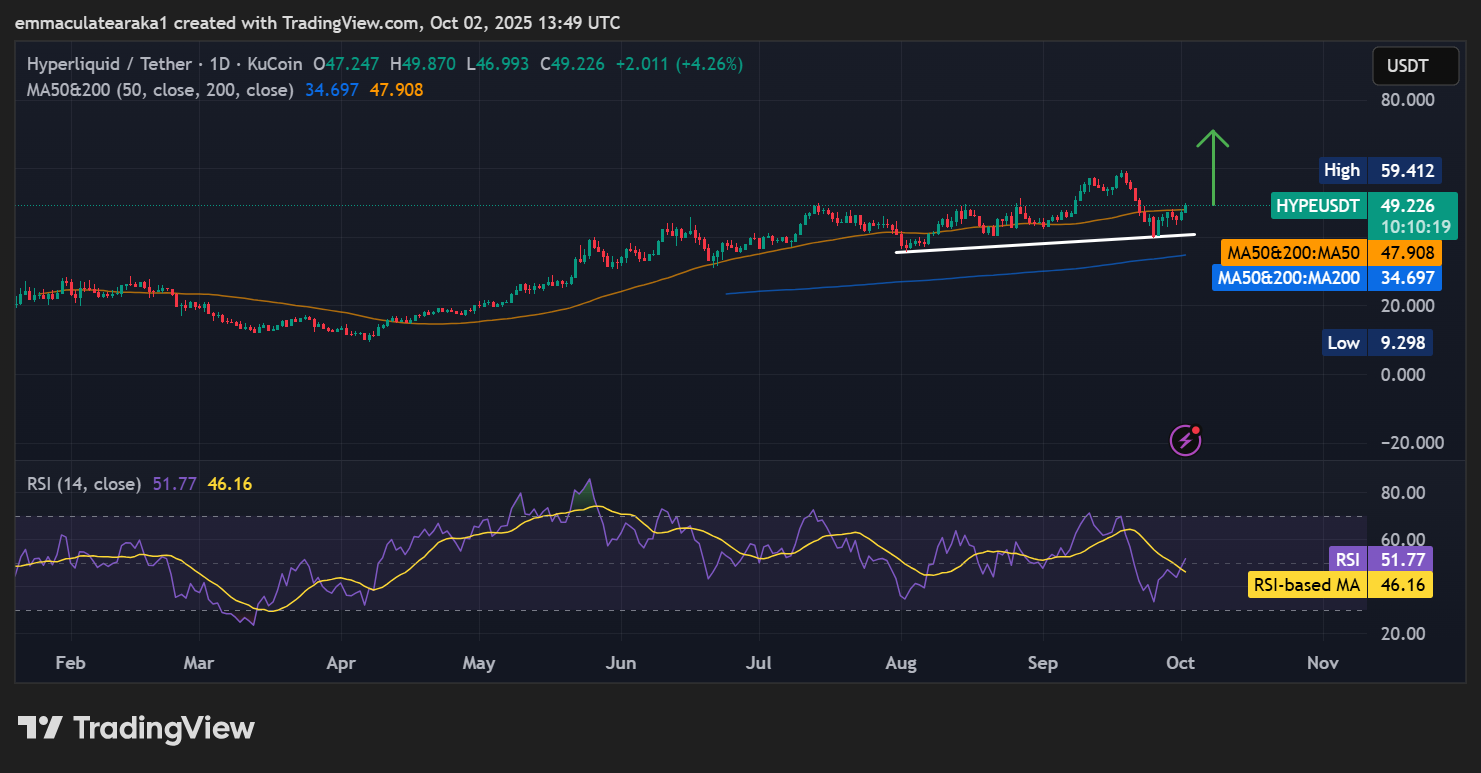Click the High 59.412 price label
Image resolution: width=1481 pixels, height=773 pixels.
pyautogui.click(x=1377, y=170)
